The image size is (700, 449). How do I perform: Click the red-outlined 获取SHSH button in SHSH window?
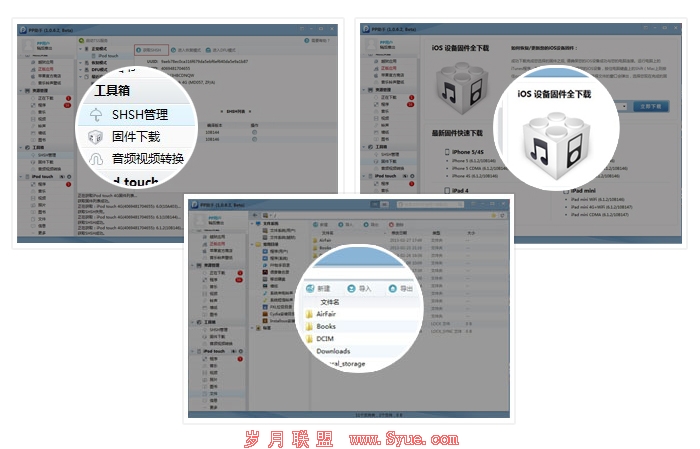(x=151, y=50)
